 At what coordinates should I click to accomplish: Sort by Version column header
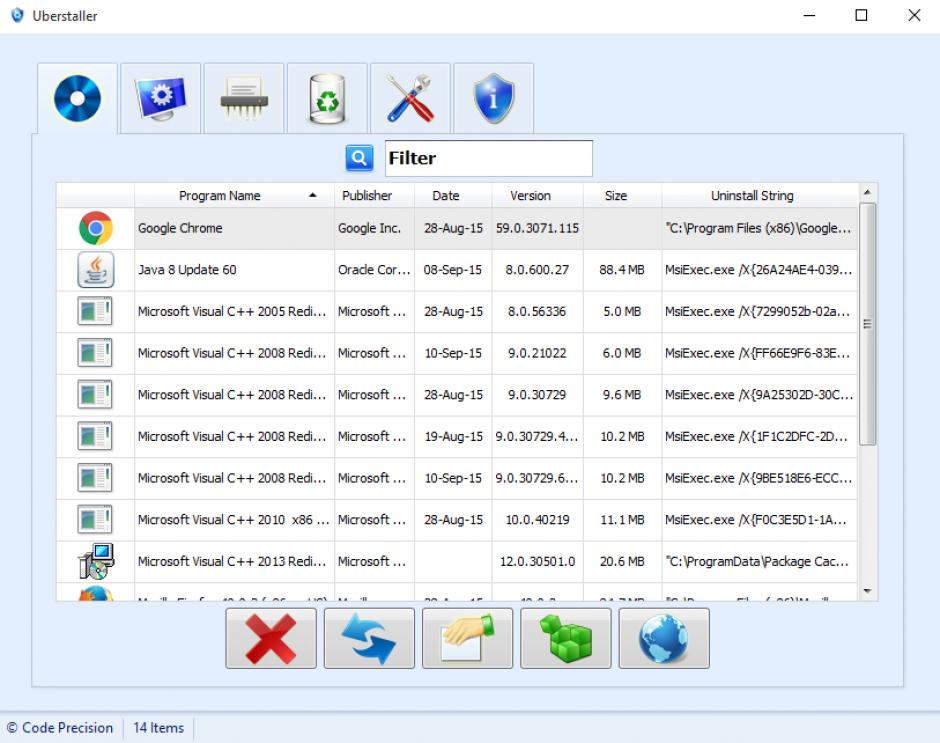(x=538, y=195)
